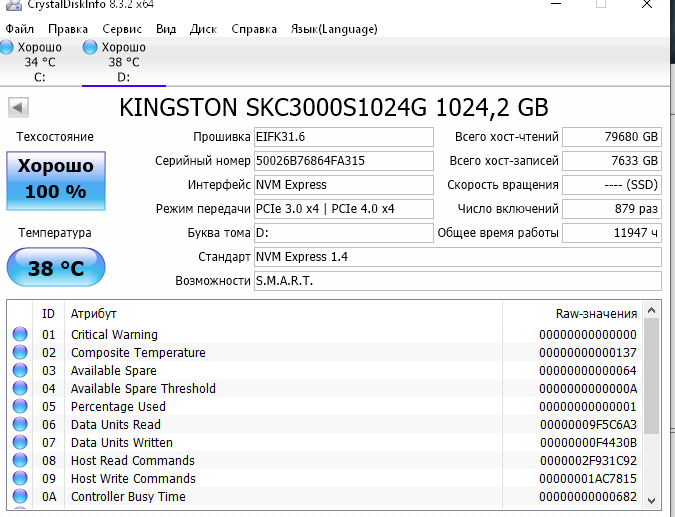Click total host reads value 79680 GB
675x517 pixels.
(612, 137)
